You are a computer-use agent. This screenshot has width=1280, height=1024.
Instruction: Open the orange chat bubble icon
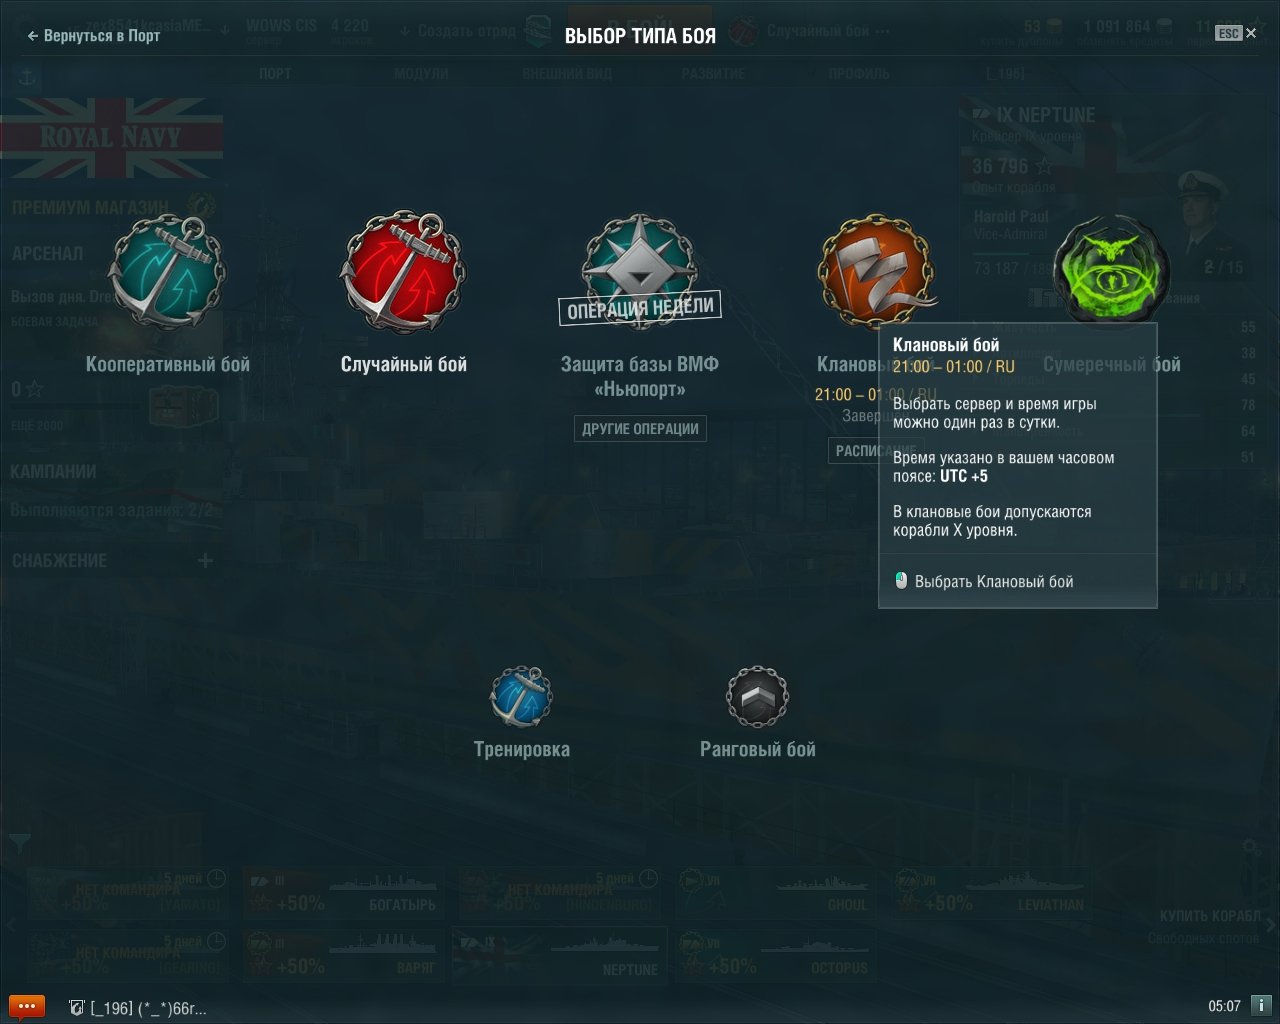tap(26, 1006)
